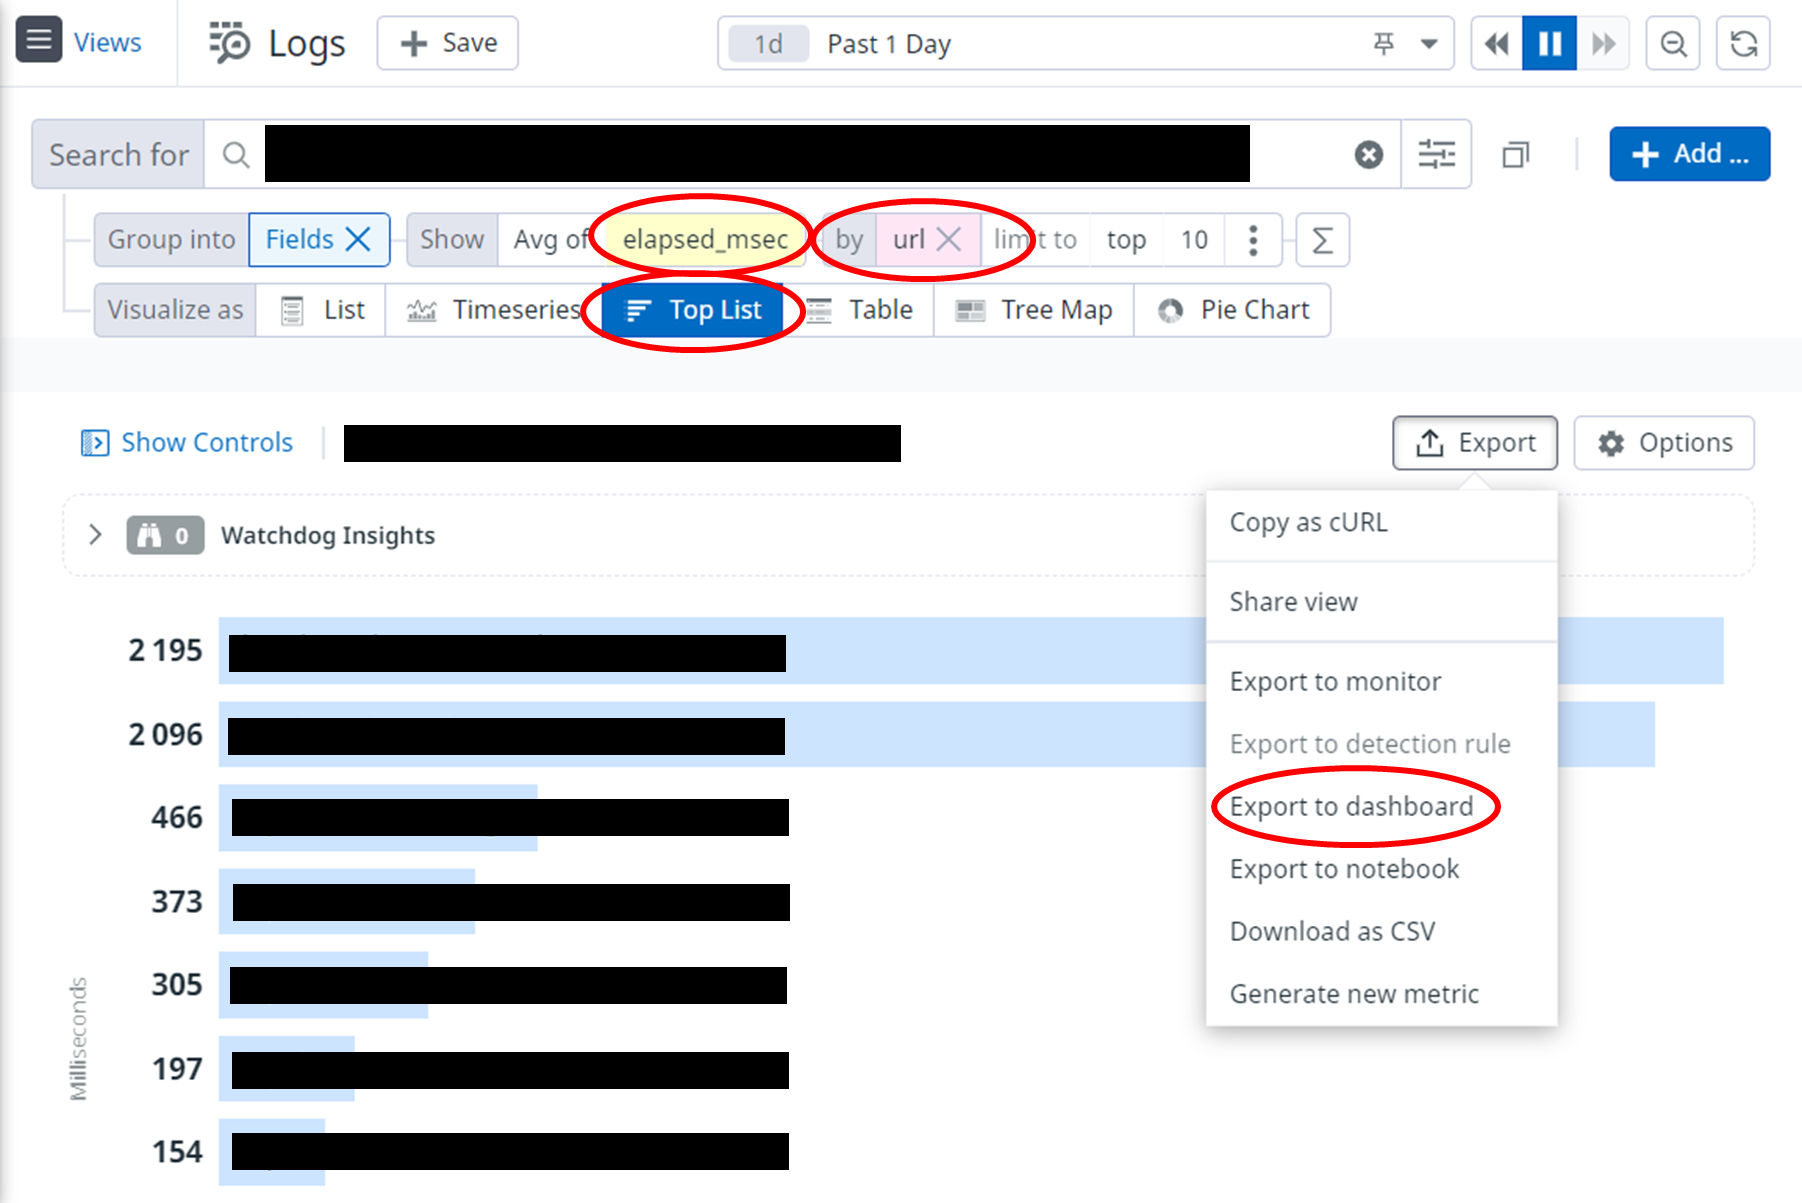Remove the url group-by facet

click(949, 239)
